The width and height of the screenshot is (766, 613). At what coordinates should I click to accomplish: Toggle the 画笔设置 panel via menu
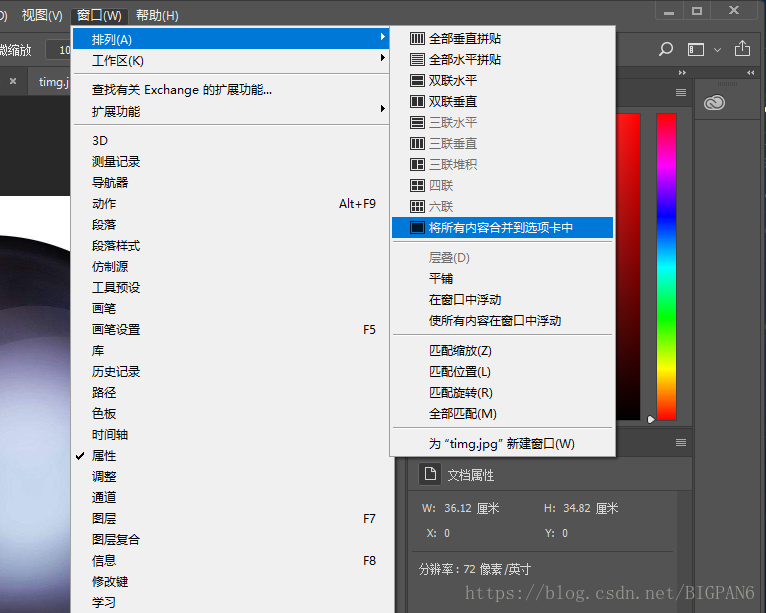pyautogui.click(x=233, y=330)
